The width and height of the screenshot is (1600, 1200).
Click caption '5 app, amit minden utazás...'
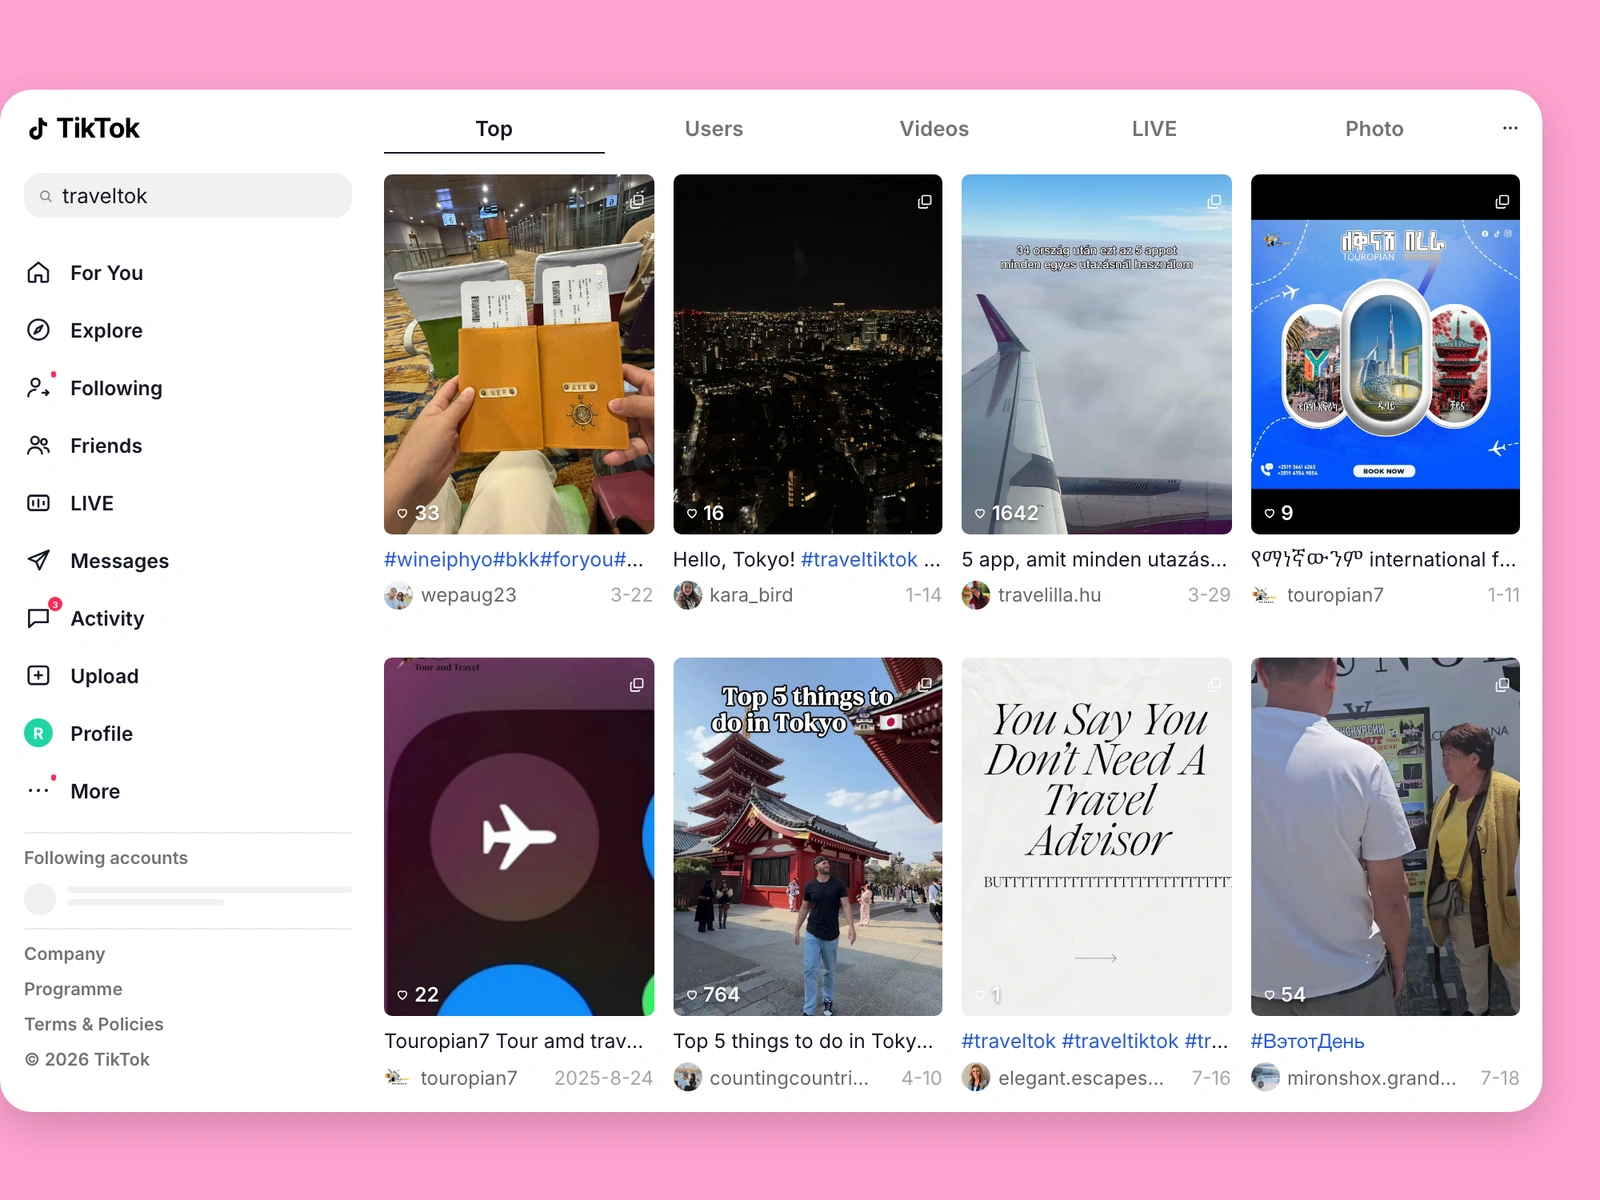[1094, 560]
